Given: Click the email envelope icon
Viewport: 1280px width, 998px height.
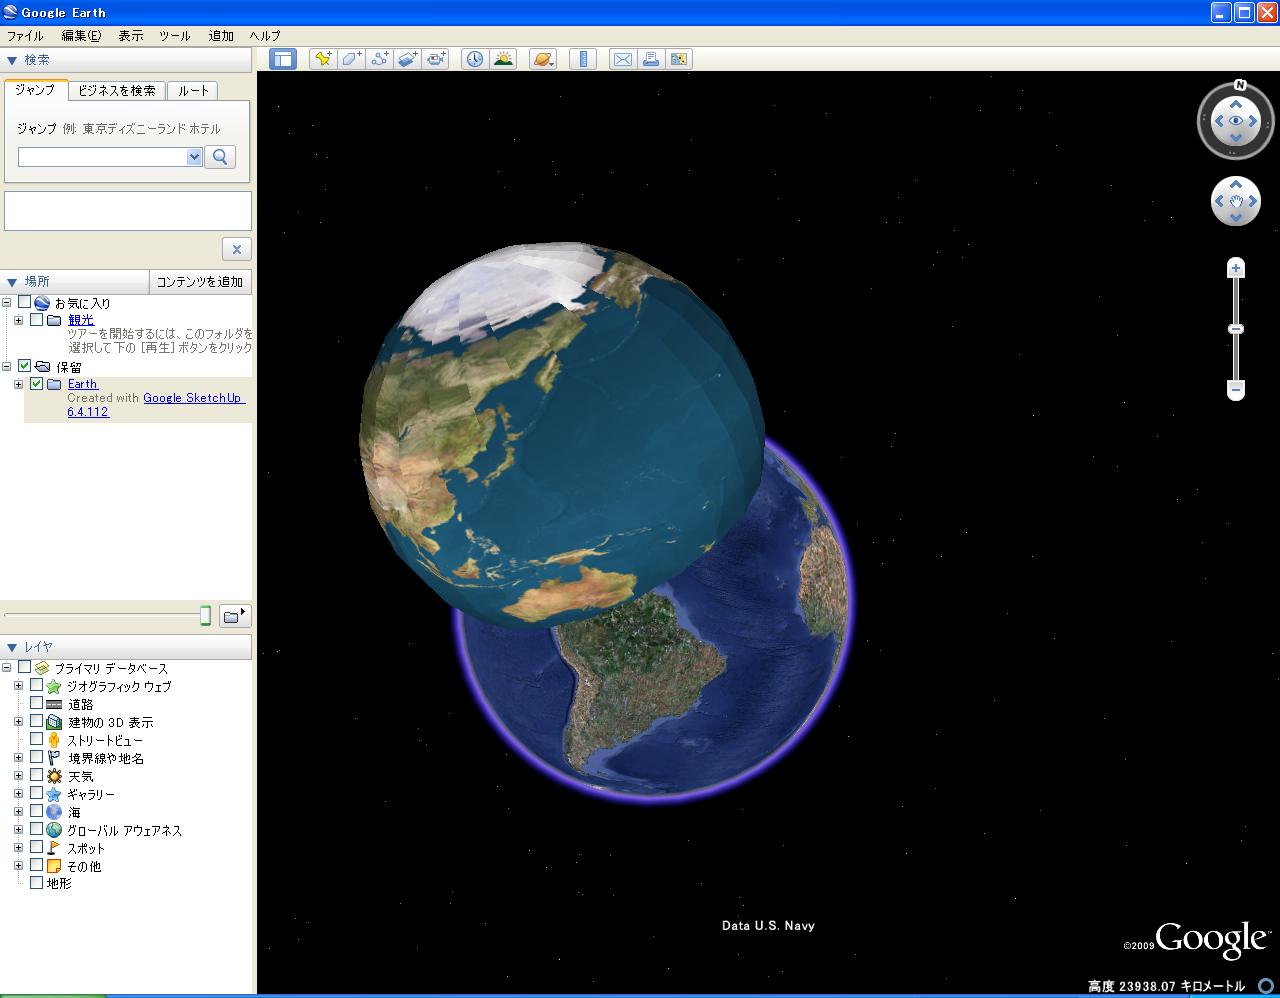Looking at the screenshot, I should click(x=622, y=59).
